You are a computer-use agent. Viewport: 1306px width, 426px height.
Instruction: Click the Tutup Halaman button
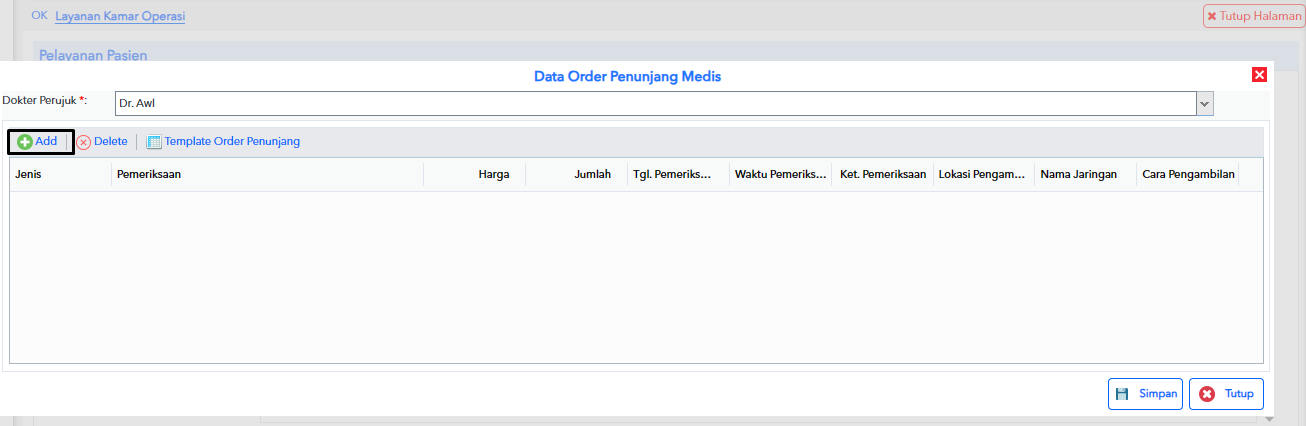(x=1254, y=17)
